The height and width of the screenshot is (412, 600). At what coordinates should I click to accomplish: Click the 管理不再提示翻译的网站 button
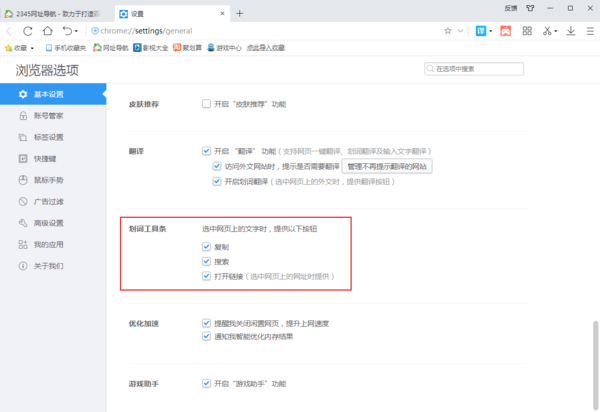pos(387,166)
